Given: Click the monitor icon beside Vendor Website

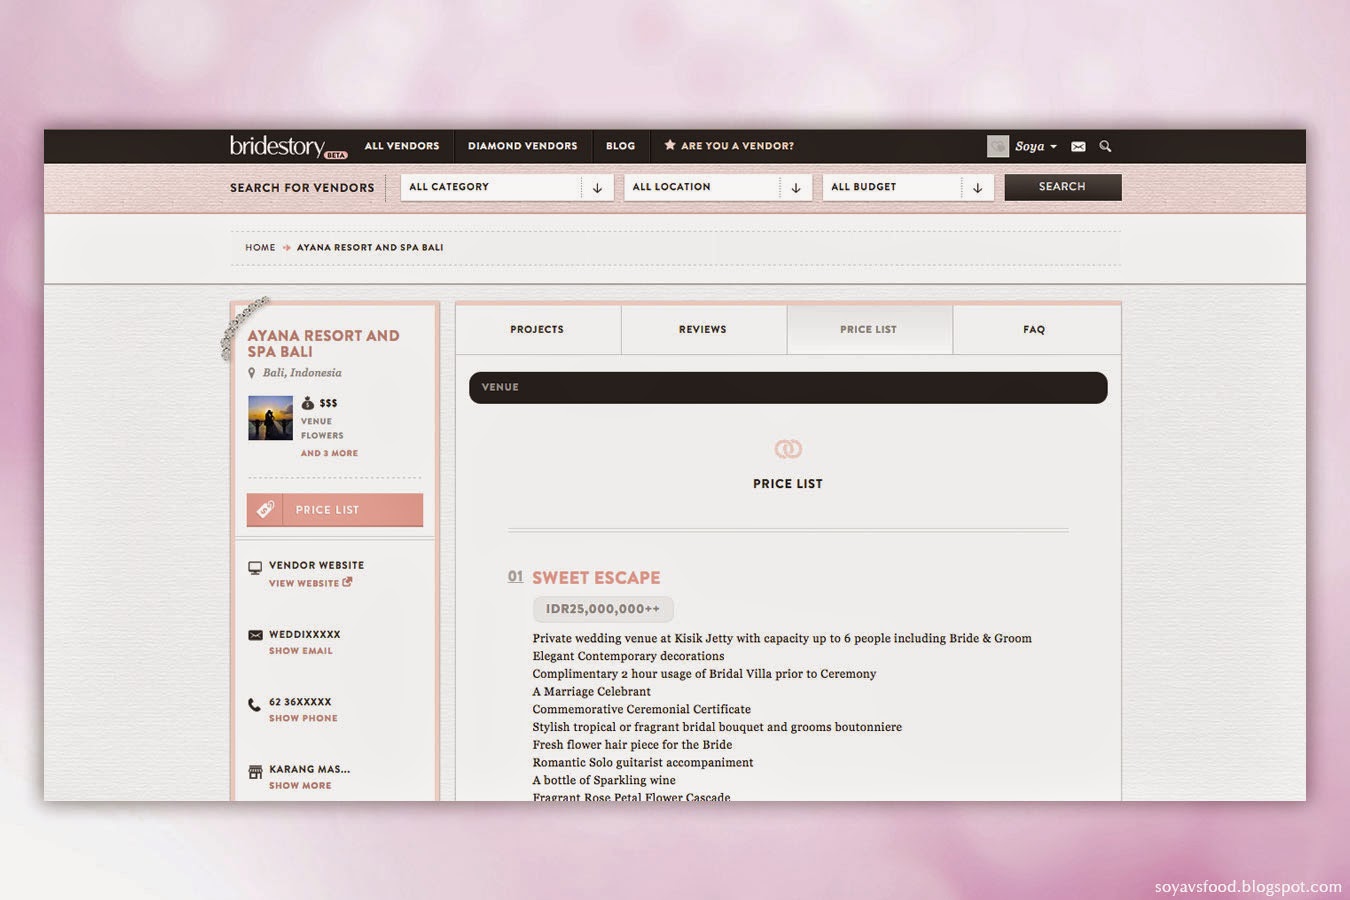Looking at the screenshot, I should pyautogui.click(x=255, y=567).
